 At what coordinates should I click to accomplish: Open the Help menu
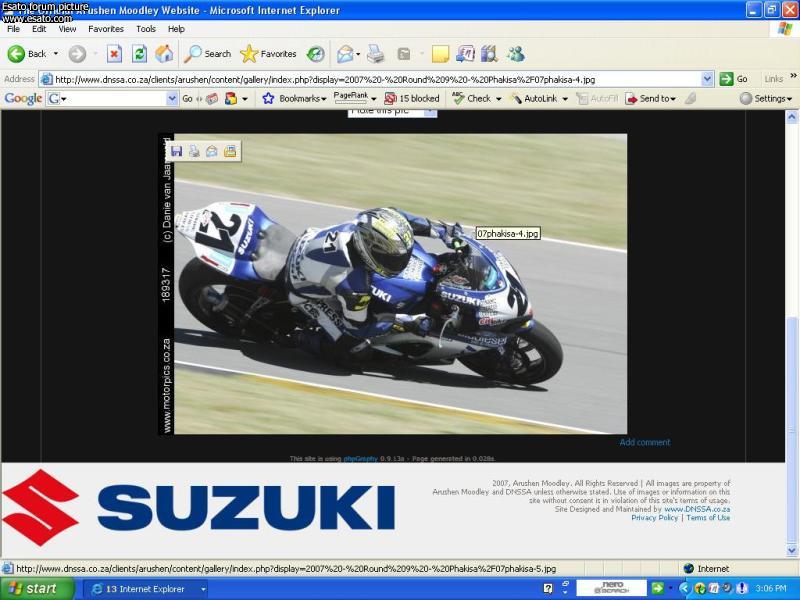176,29
